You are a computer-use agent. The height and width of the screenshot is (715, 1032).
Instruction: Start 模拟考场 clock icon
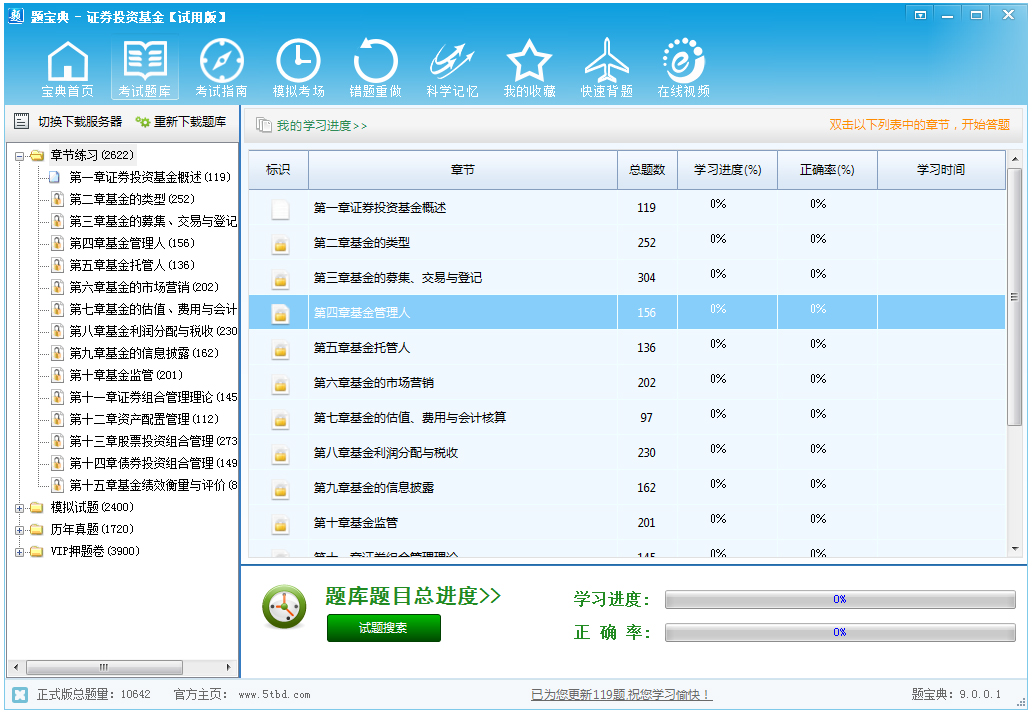pyautogui.click(x=299, y=68)
